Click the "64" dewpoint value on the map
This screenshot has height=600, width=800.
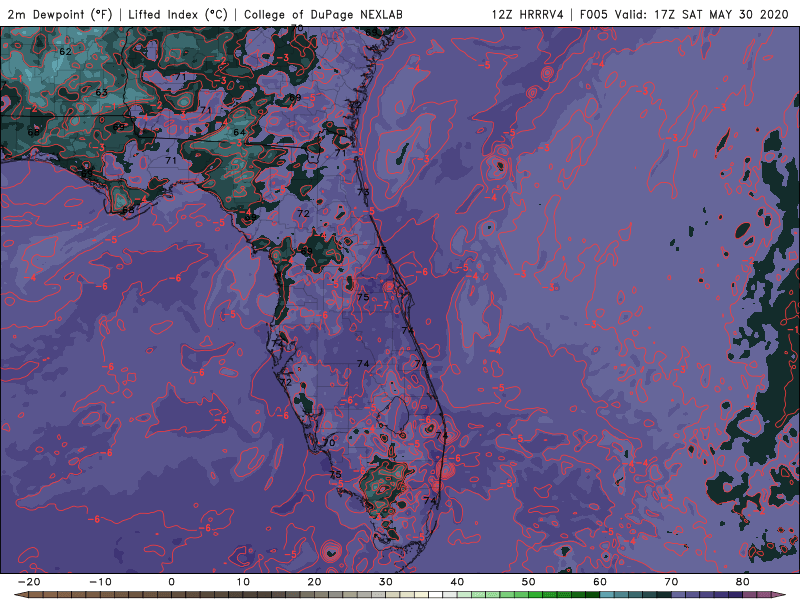pyautogui.click(x=239, y=132)
